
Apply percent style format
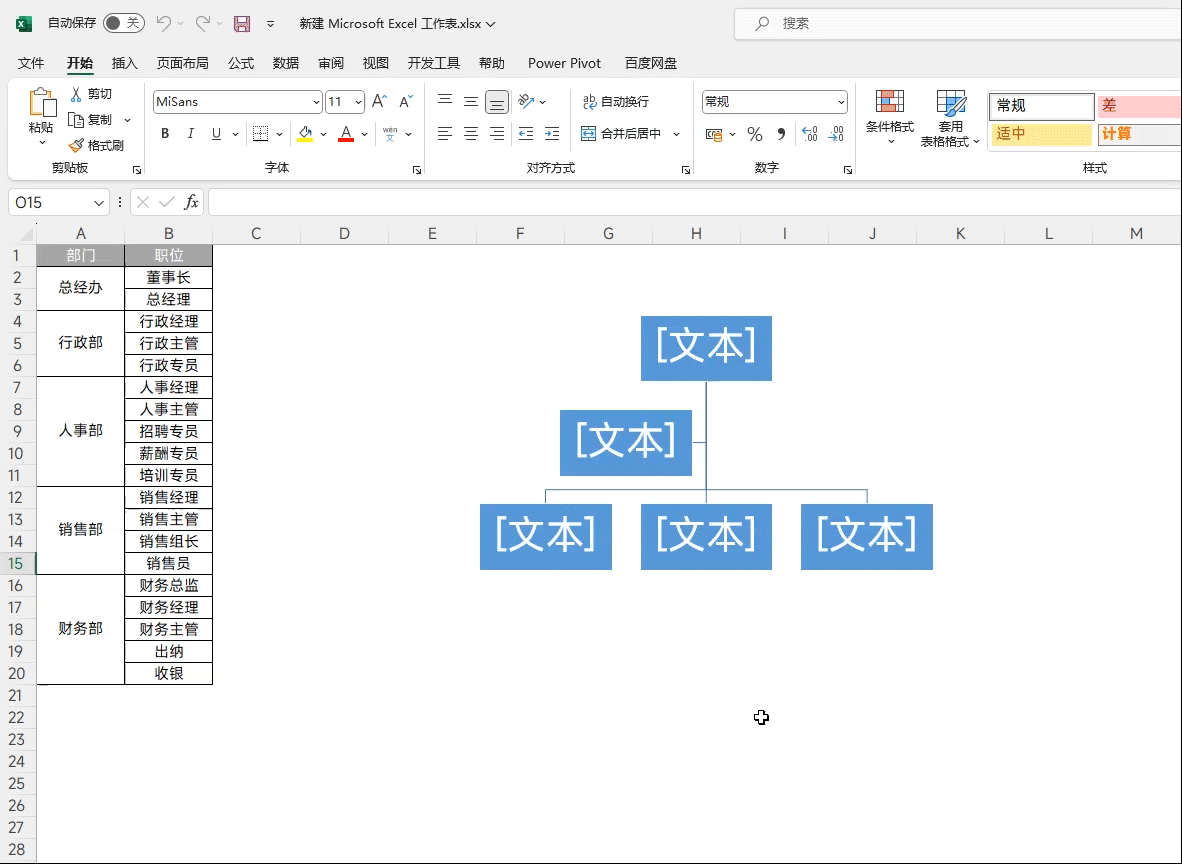tap(755, 134)
